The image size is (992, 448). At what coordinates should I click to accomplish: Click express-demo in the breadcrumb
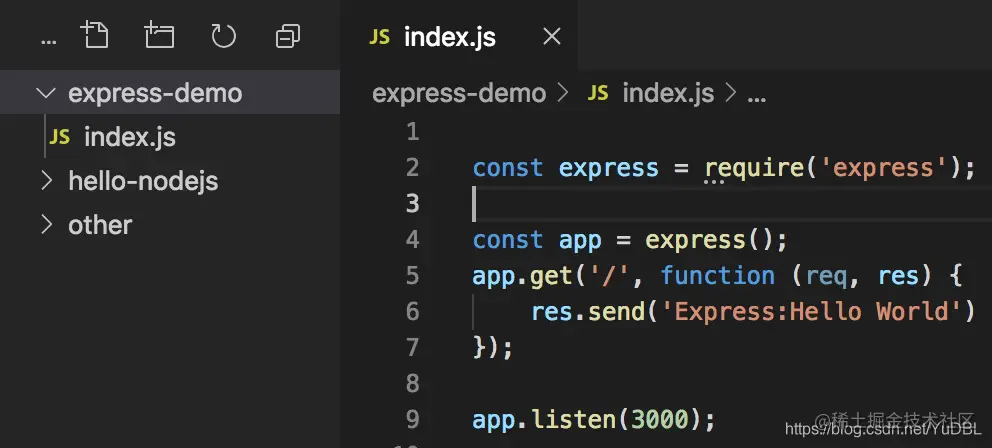[x=459, y=94]
